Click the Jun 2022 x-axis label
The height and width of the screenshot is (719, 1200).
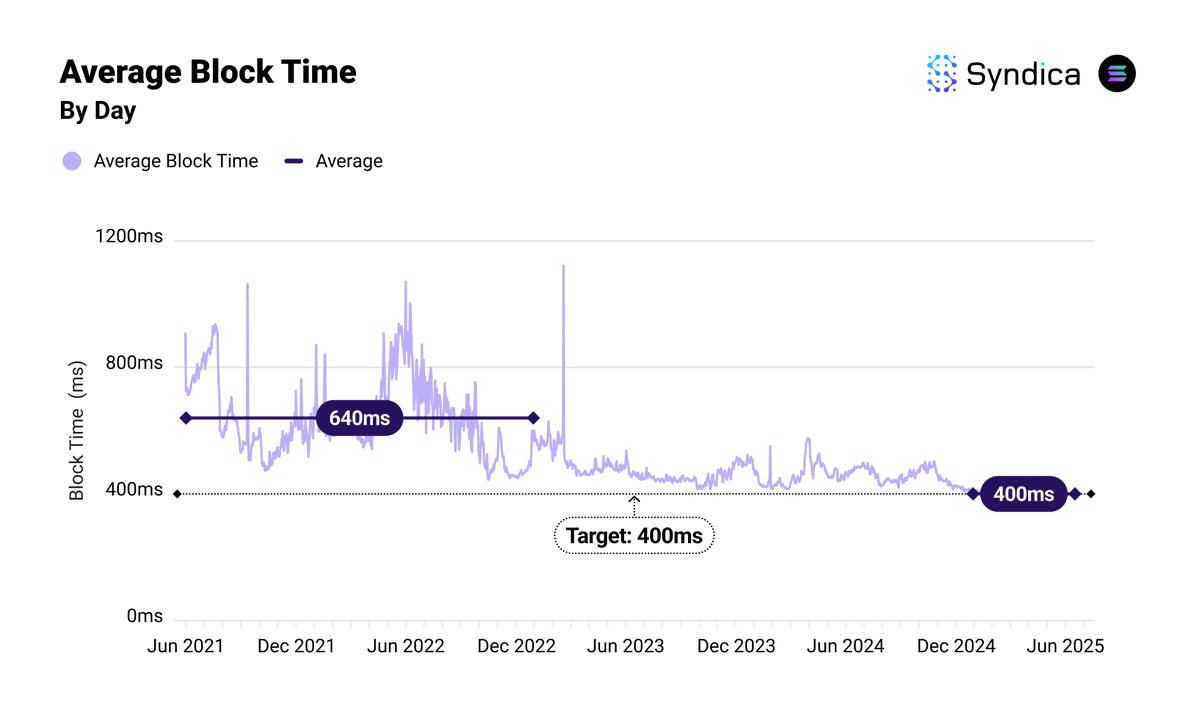405,646
